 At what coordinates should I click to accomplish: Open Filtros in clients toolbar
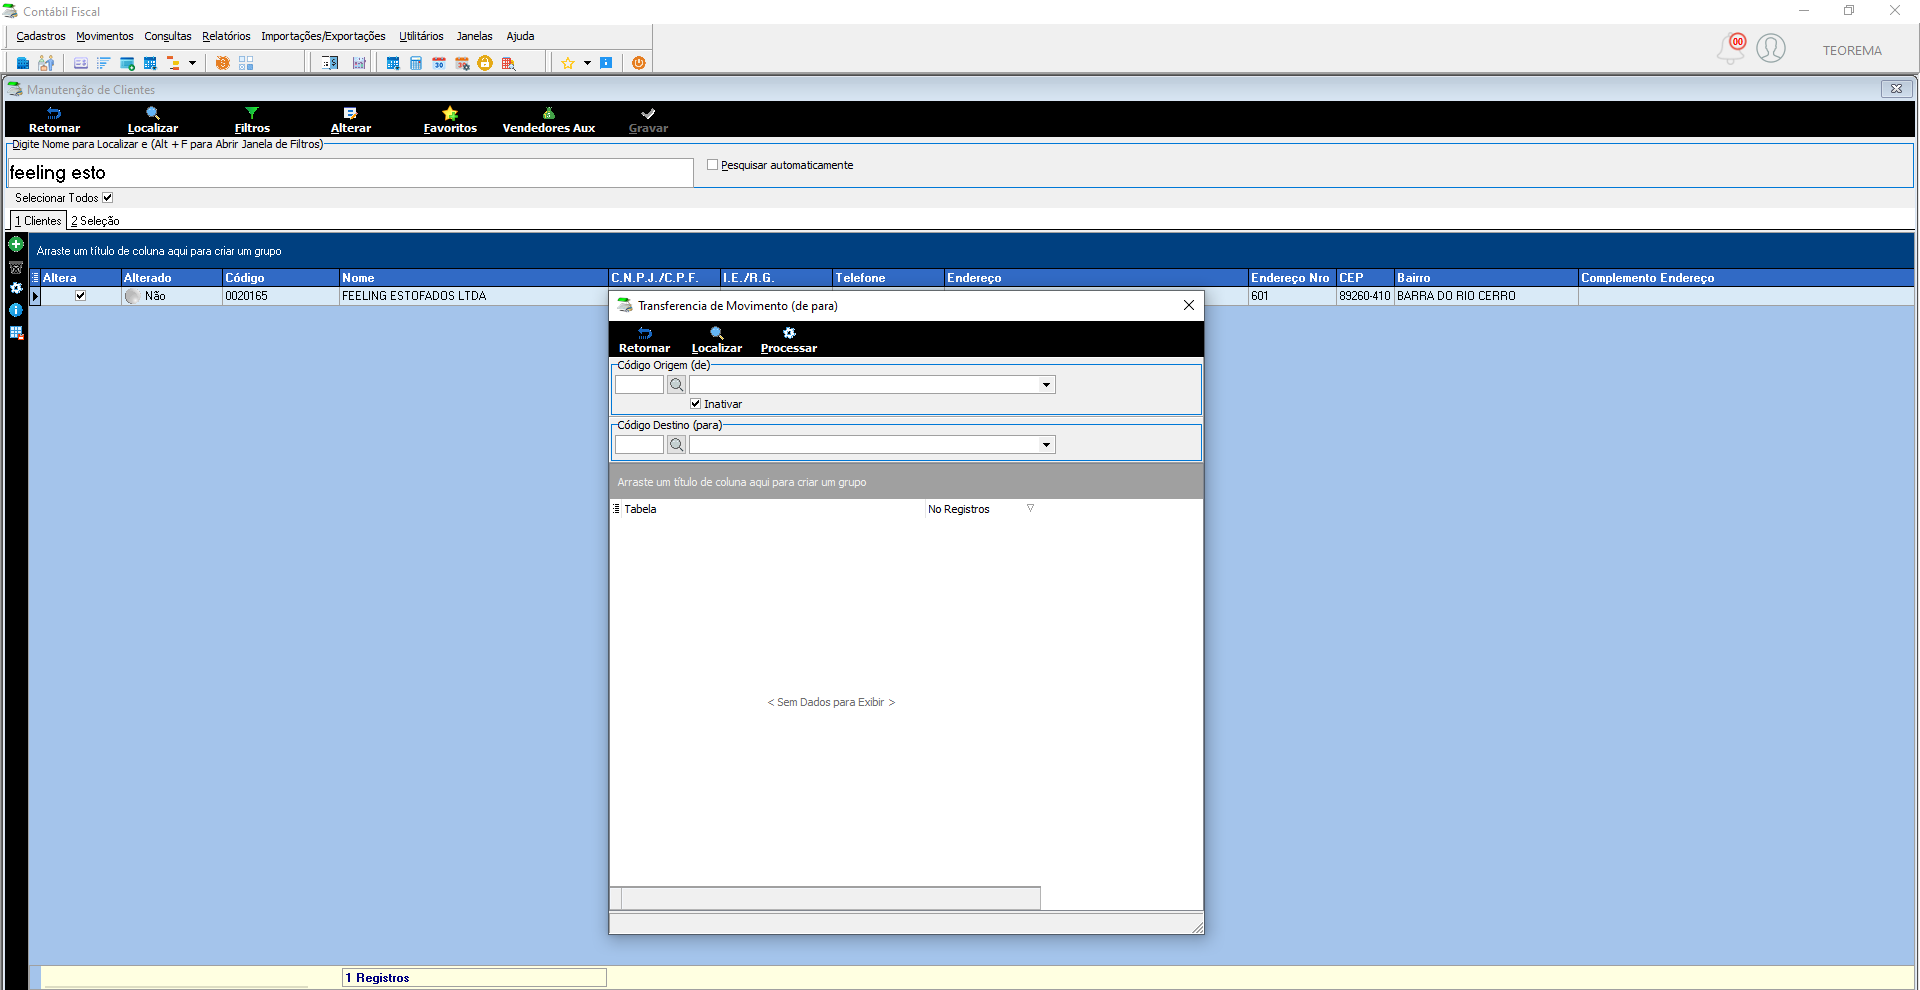[252, 120]
